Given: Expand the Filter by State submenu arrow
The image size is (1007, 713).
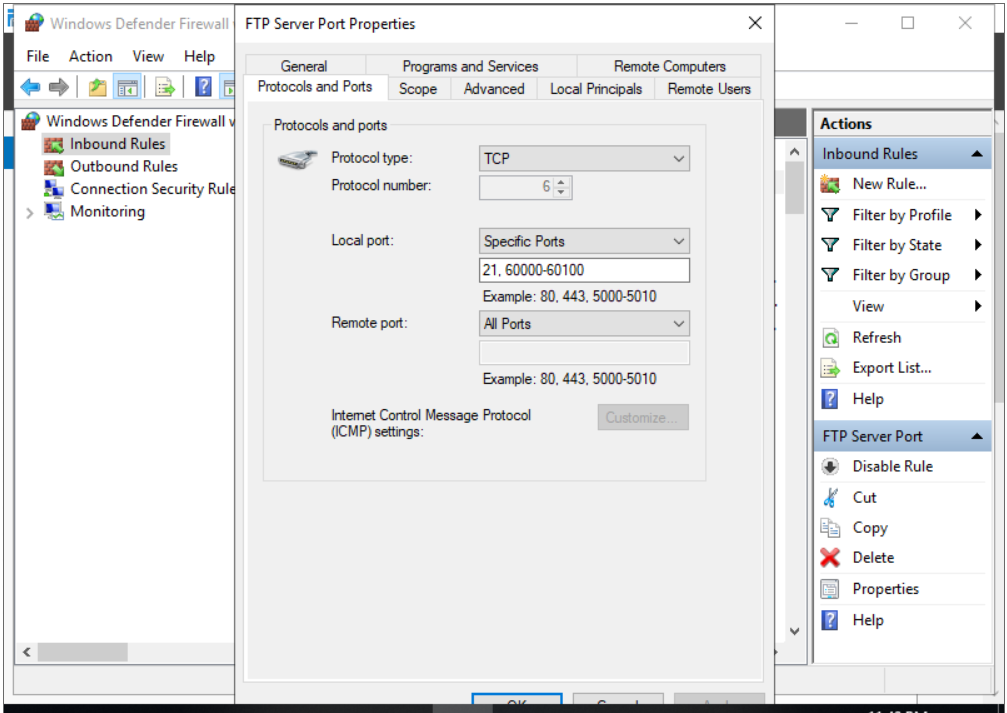Looking at the screenshot, I should click(977, 245).
